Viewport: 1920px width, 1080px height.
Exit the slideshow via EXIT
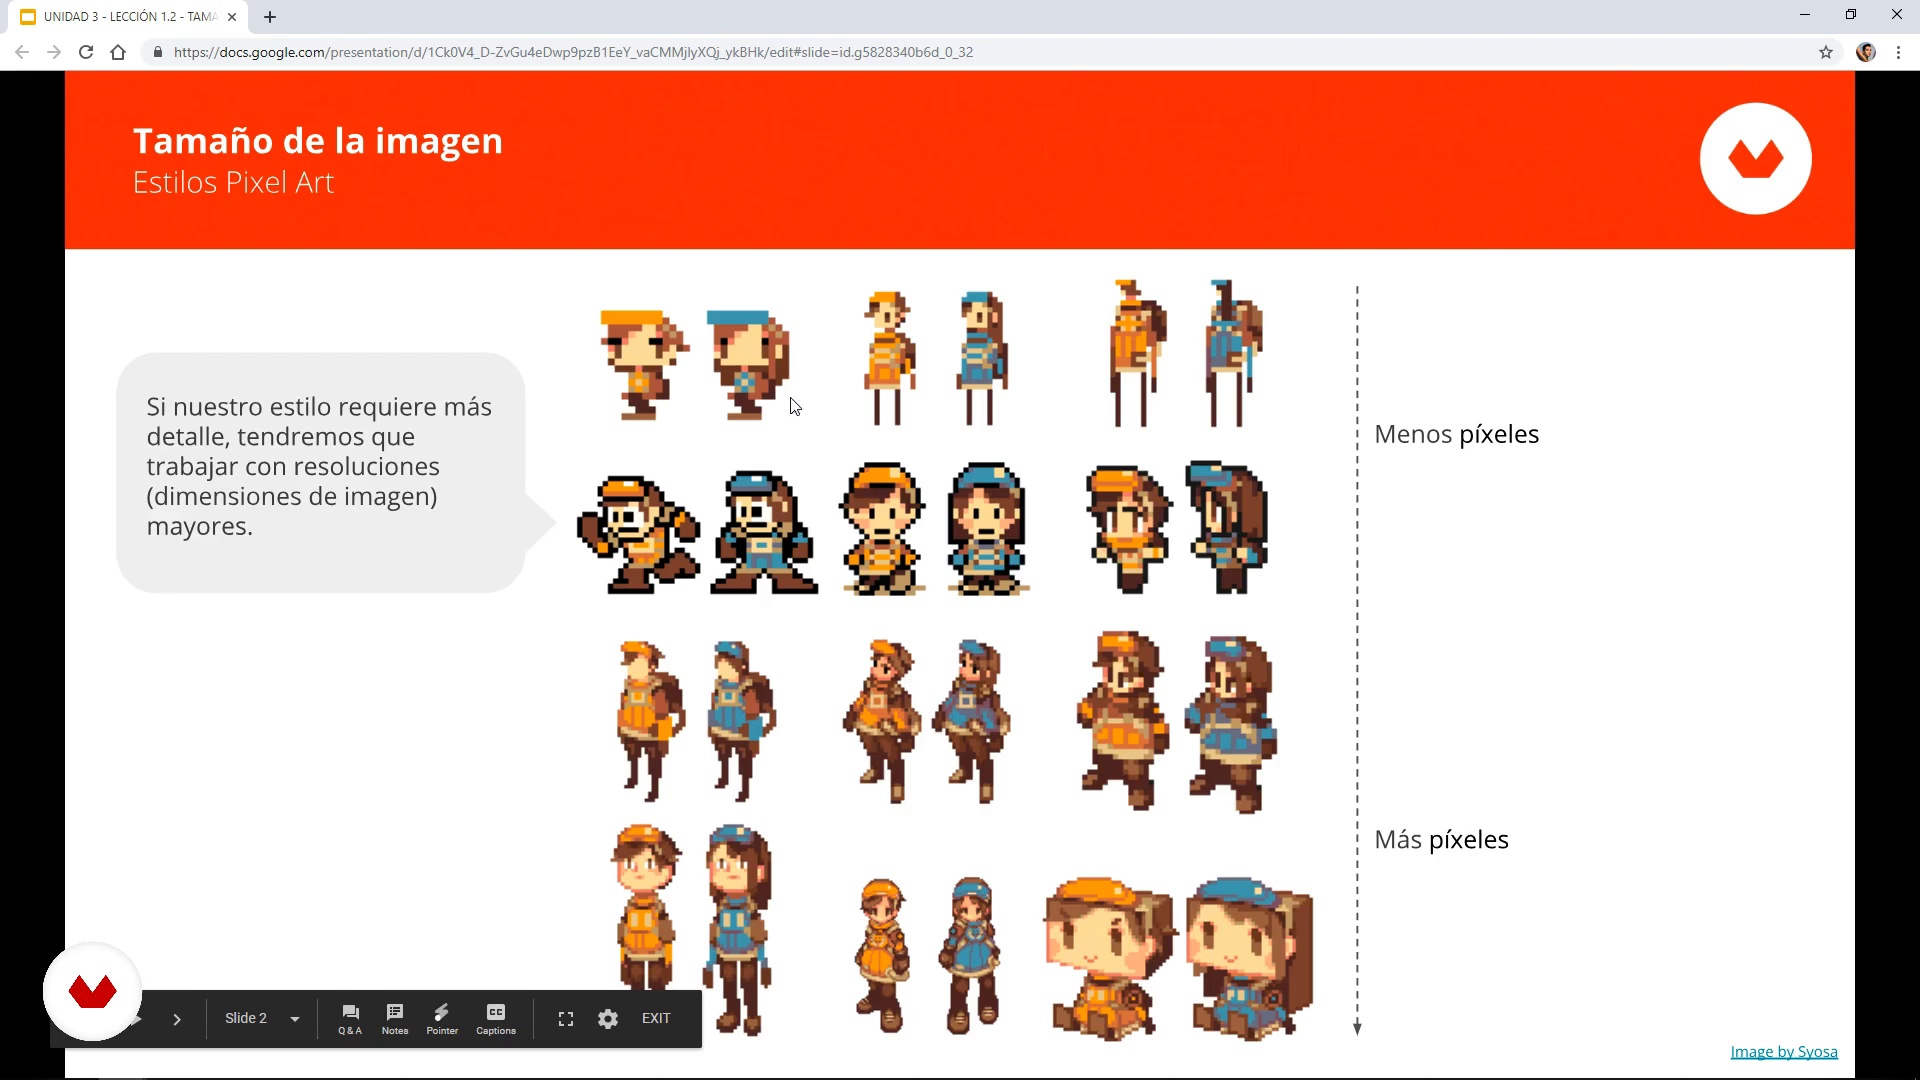click(656, 1018)
